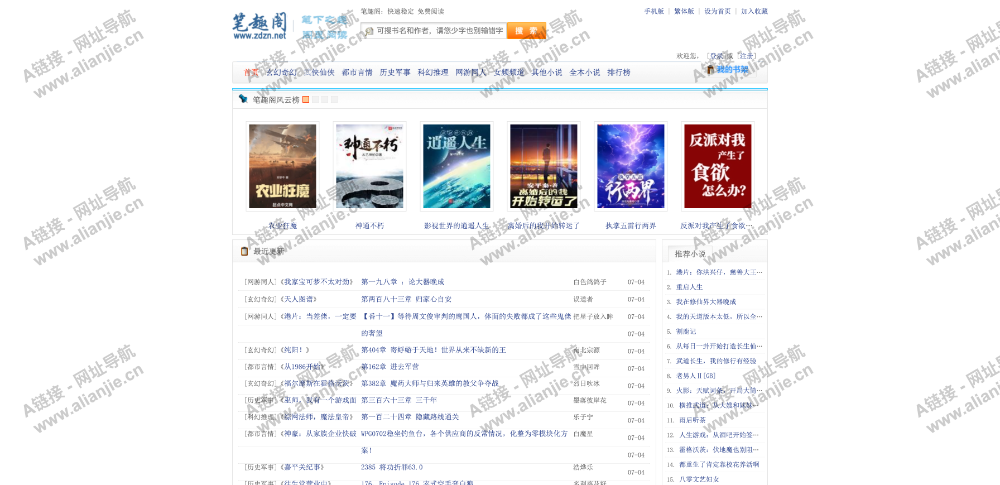
Task: Open the 全本小说 tab
Action: [x=585, y=72]
